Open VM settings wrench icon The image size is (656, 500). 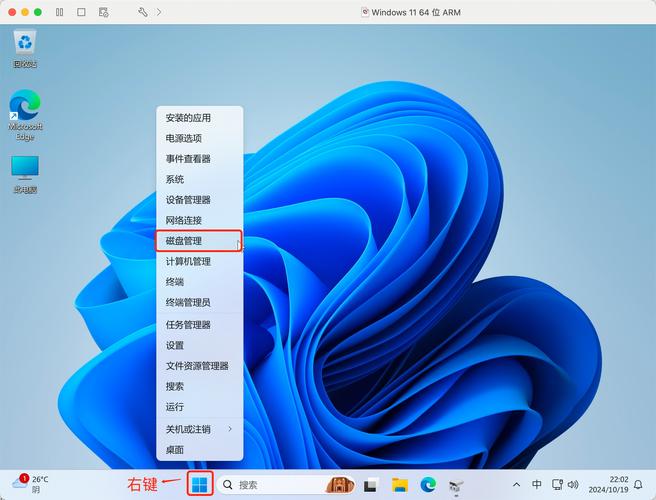click(143, 12)
